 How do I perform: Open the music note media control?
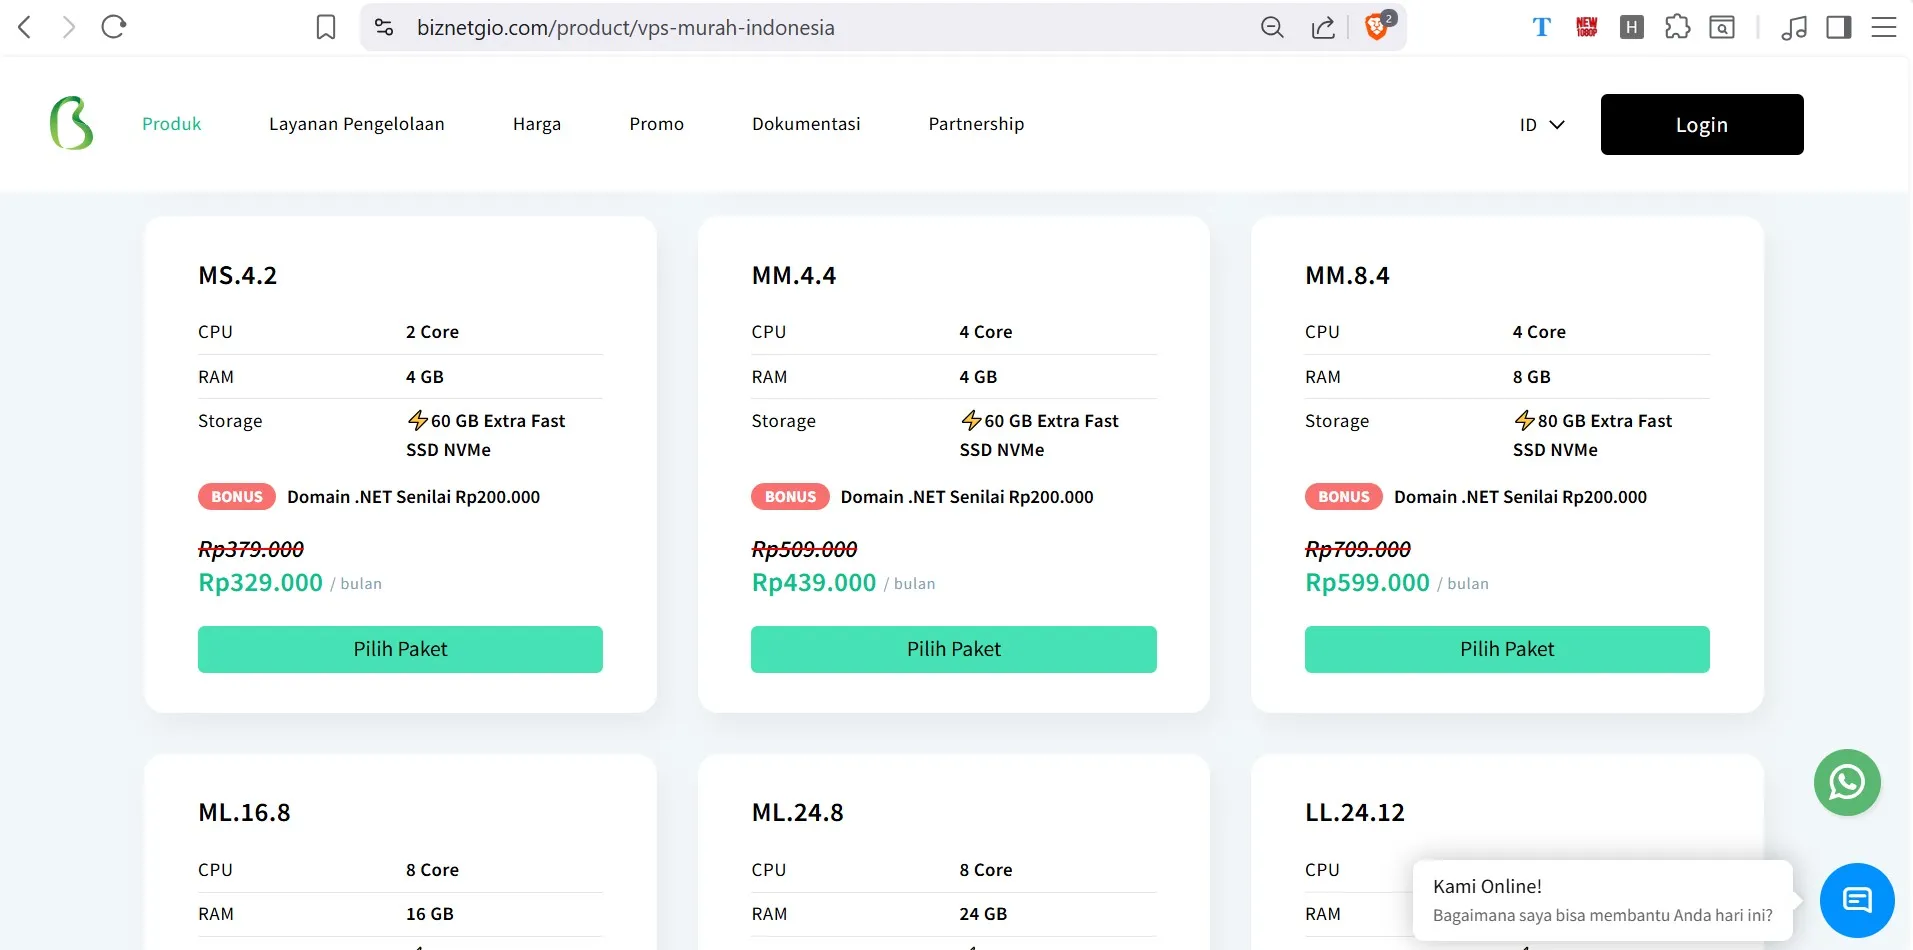(1794, 27)
